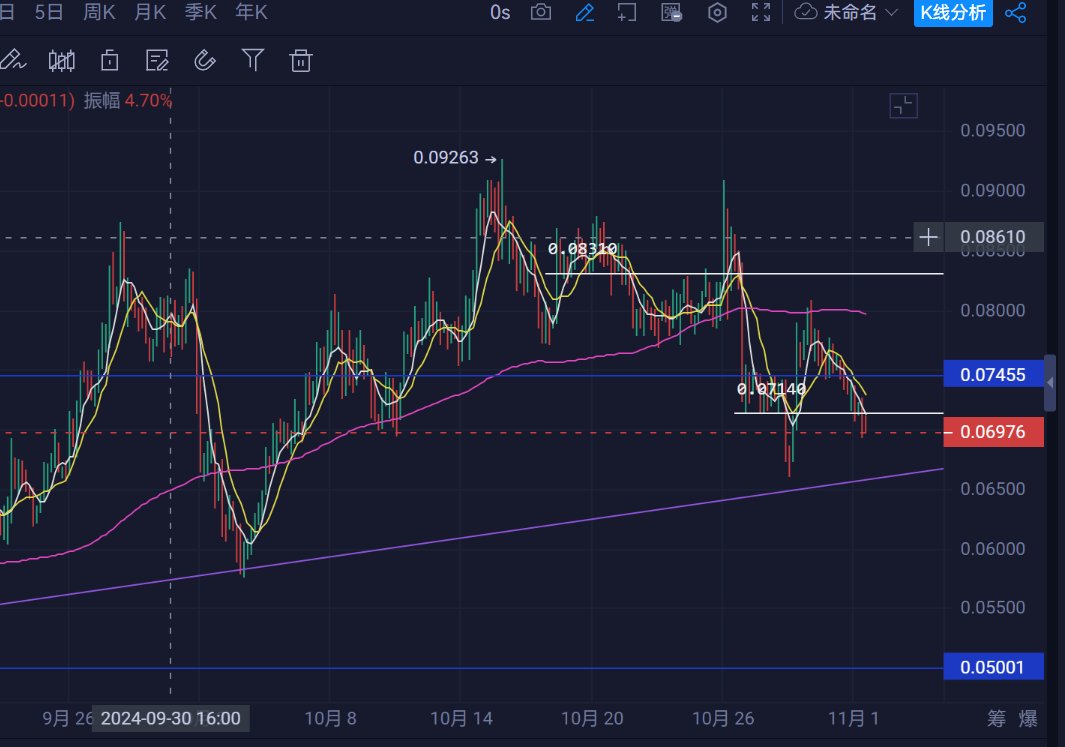Select the 0.07140 horizontal line label
Screen dimensions: 1065x747
pyautogui.click(x=772, y=389)
